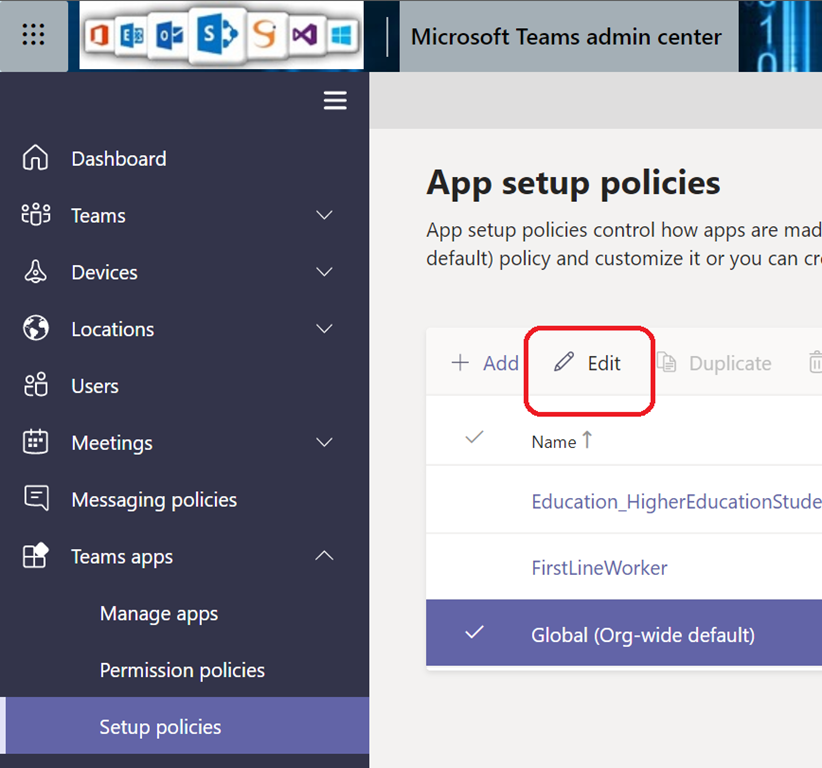Click the Devices bell icon
This screenshot has width=822, height=768.
point(35,272)
